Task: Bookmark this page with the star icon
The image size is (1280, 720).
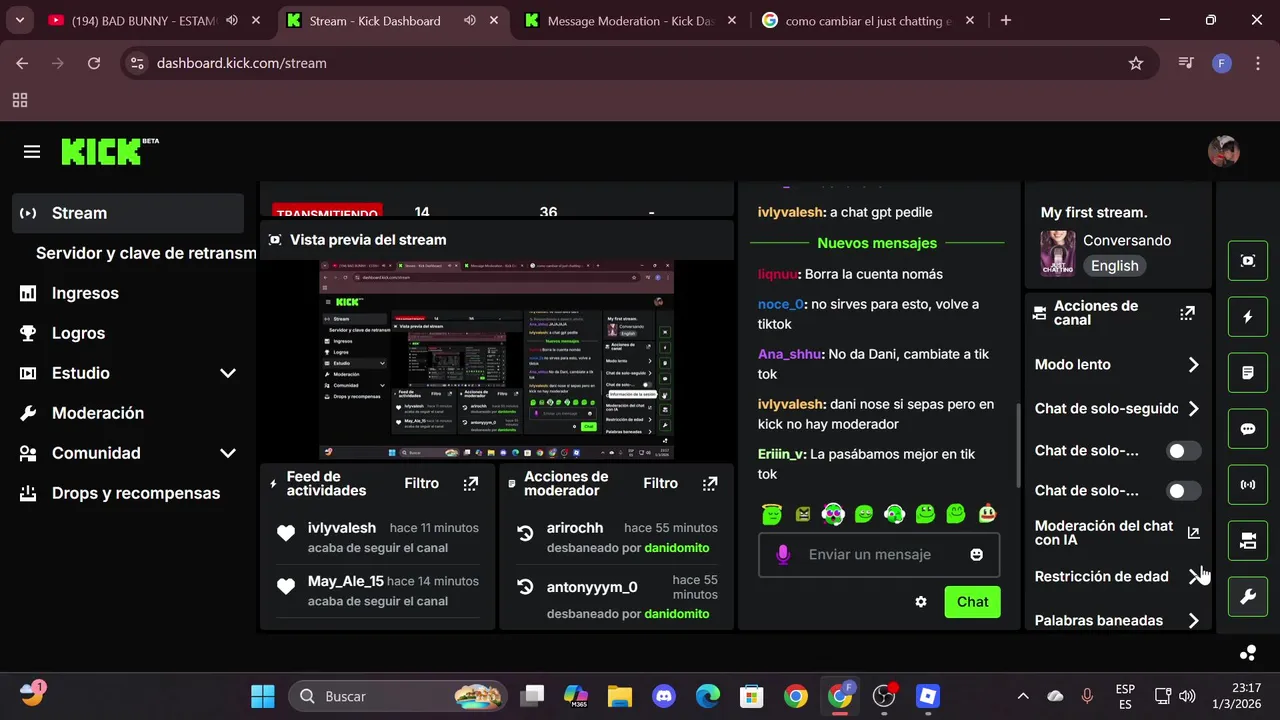Action: pos(1136,63)
